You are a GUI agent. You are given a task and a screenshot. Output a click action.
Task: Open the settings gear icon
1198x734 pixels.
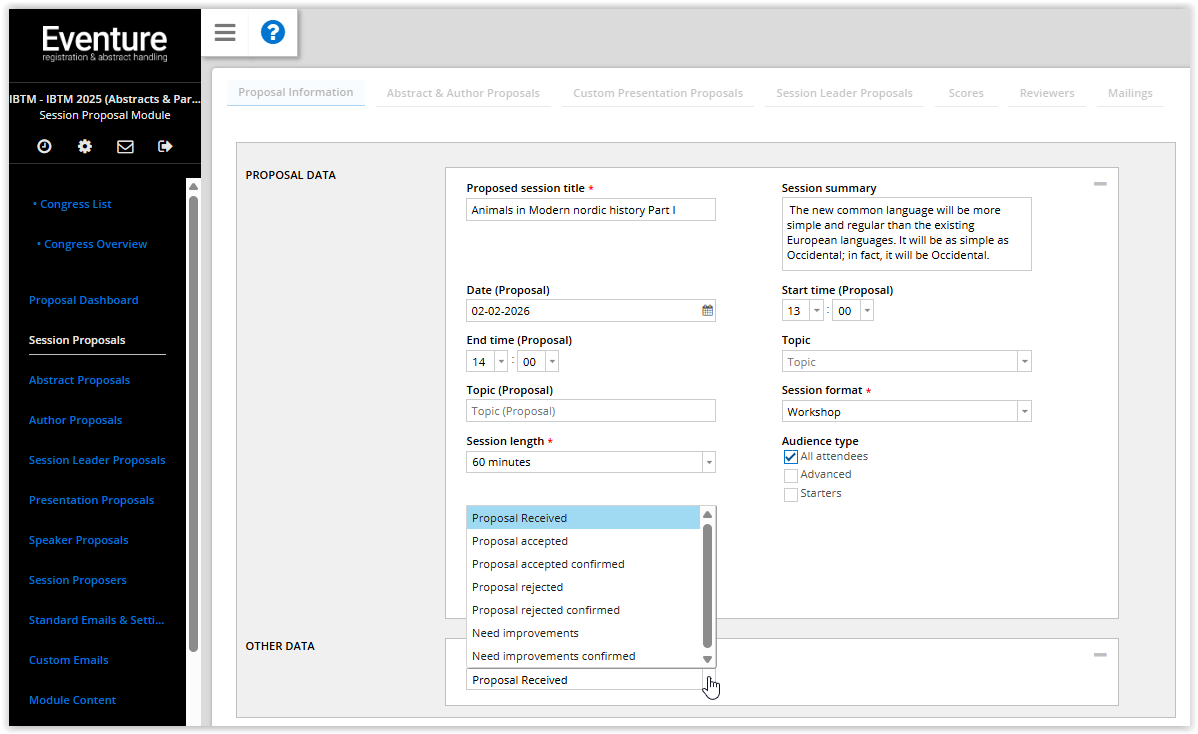point(85,147)
